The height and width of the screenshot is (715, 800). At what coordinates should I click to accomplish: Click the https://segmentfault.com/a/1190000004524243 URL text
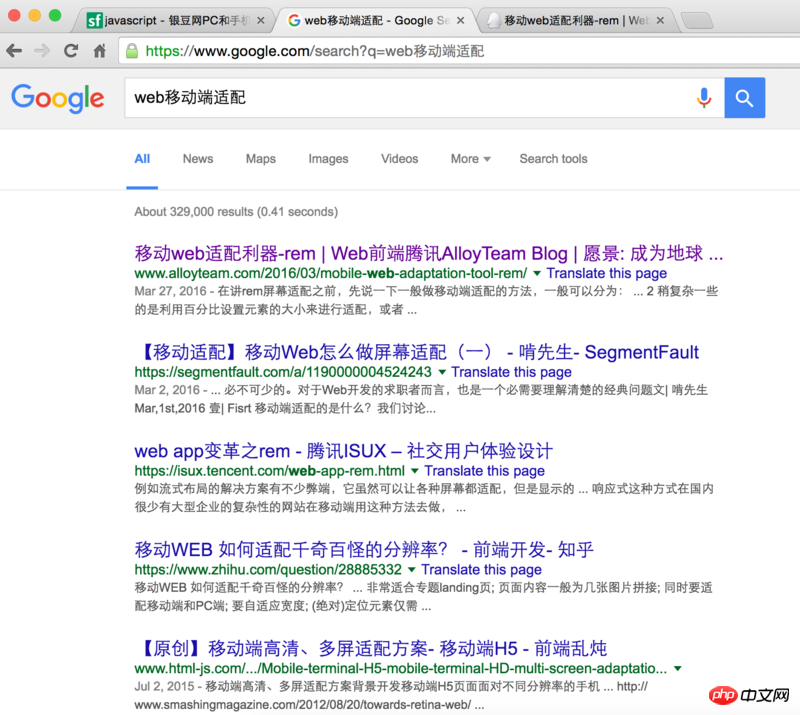(283, 372)
